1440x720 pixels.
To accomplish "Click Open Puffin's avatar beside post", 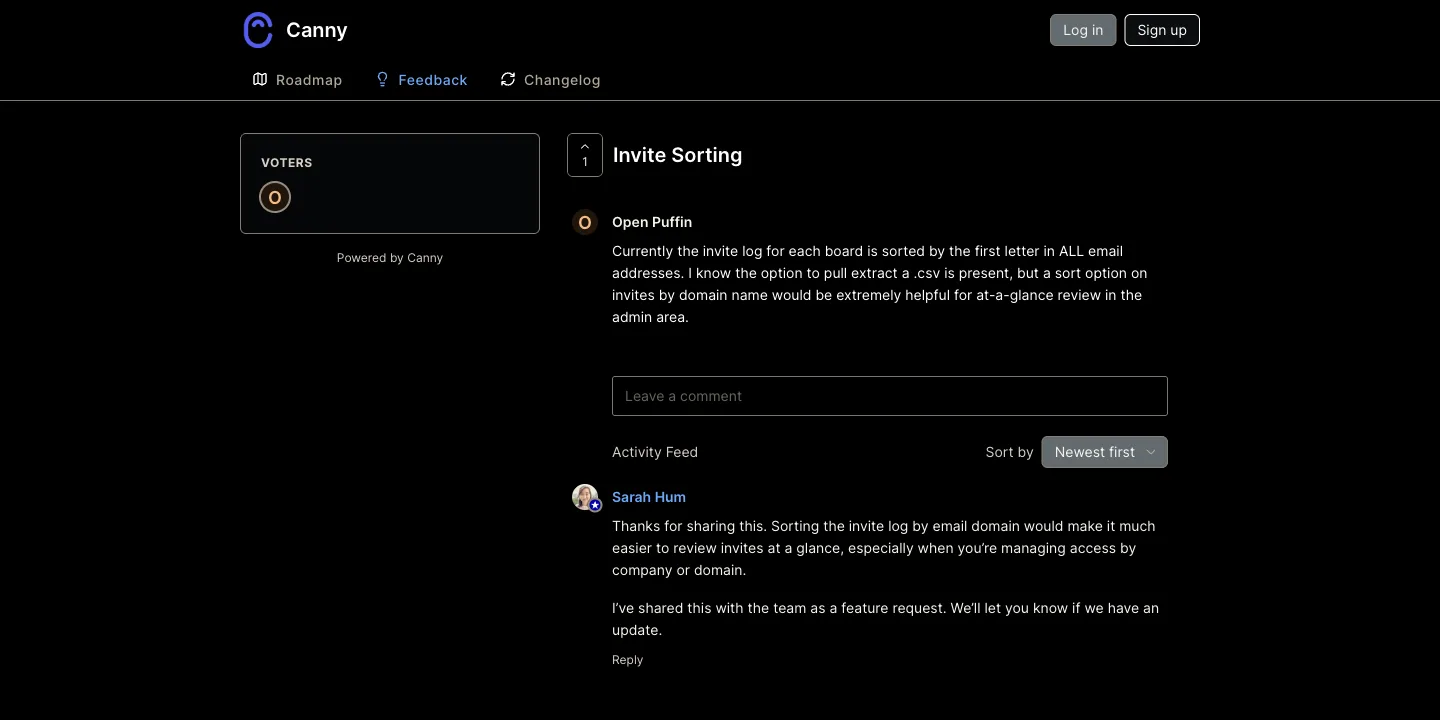I will point(585,222).
